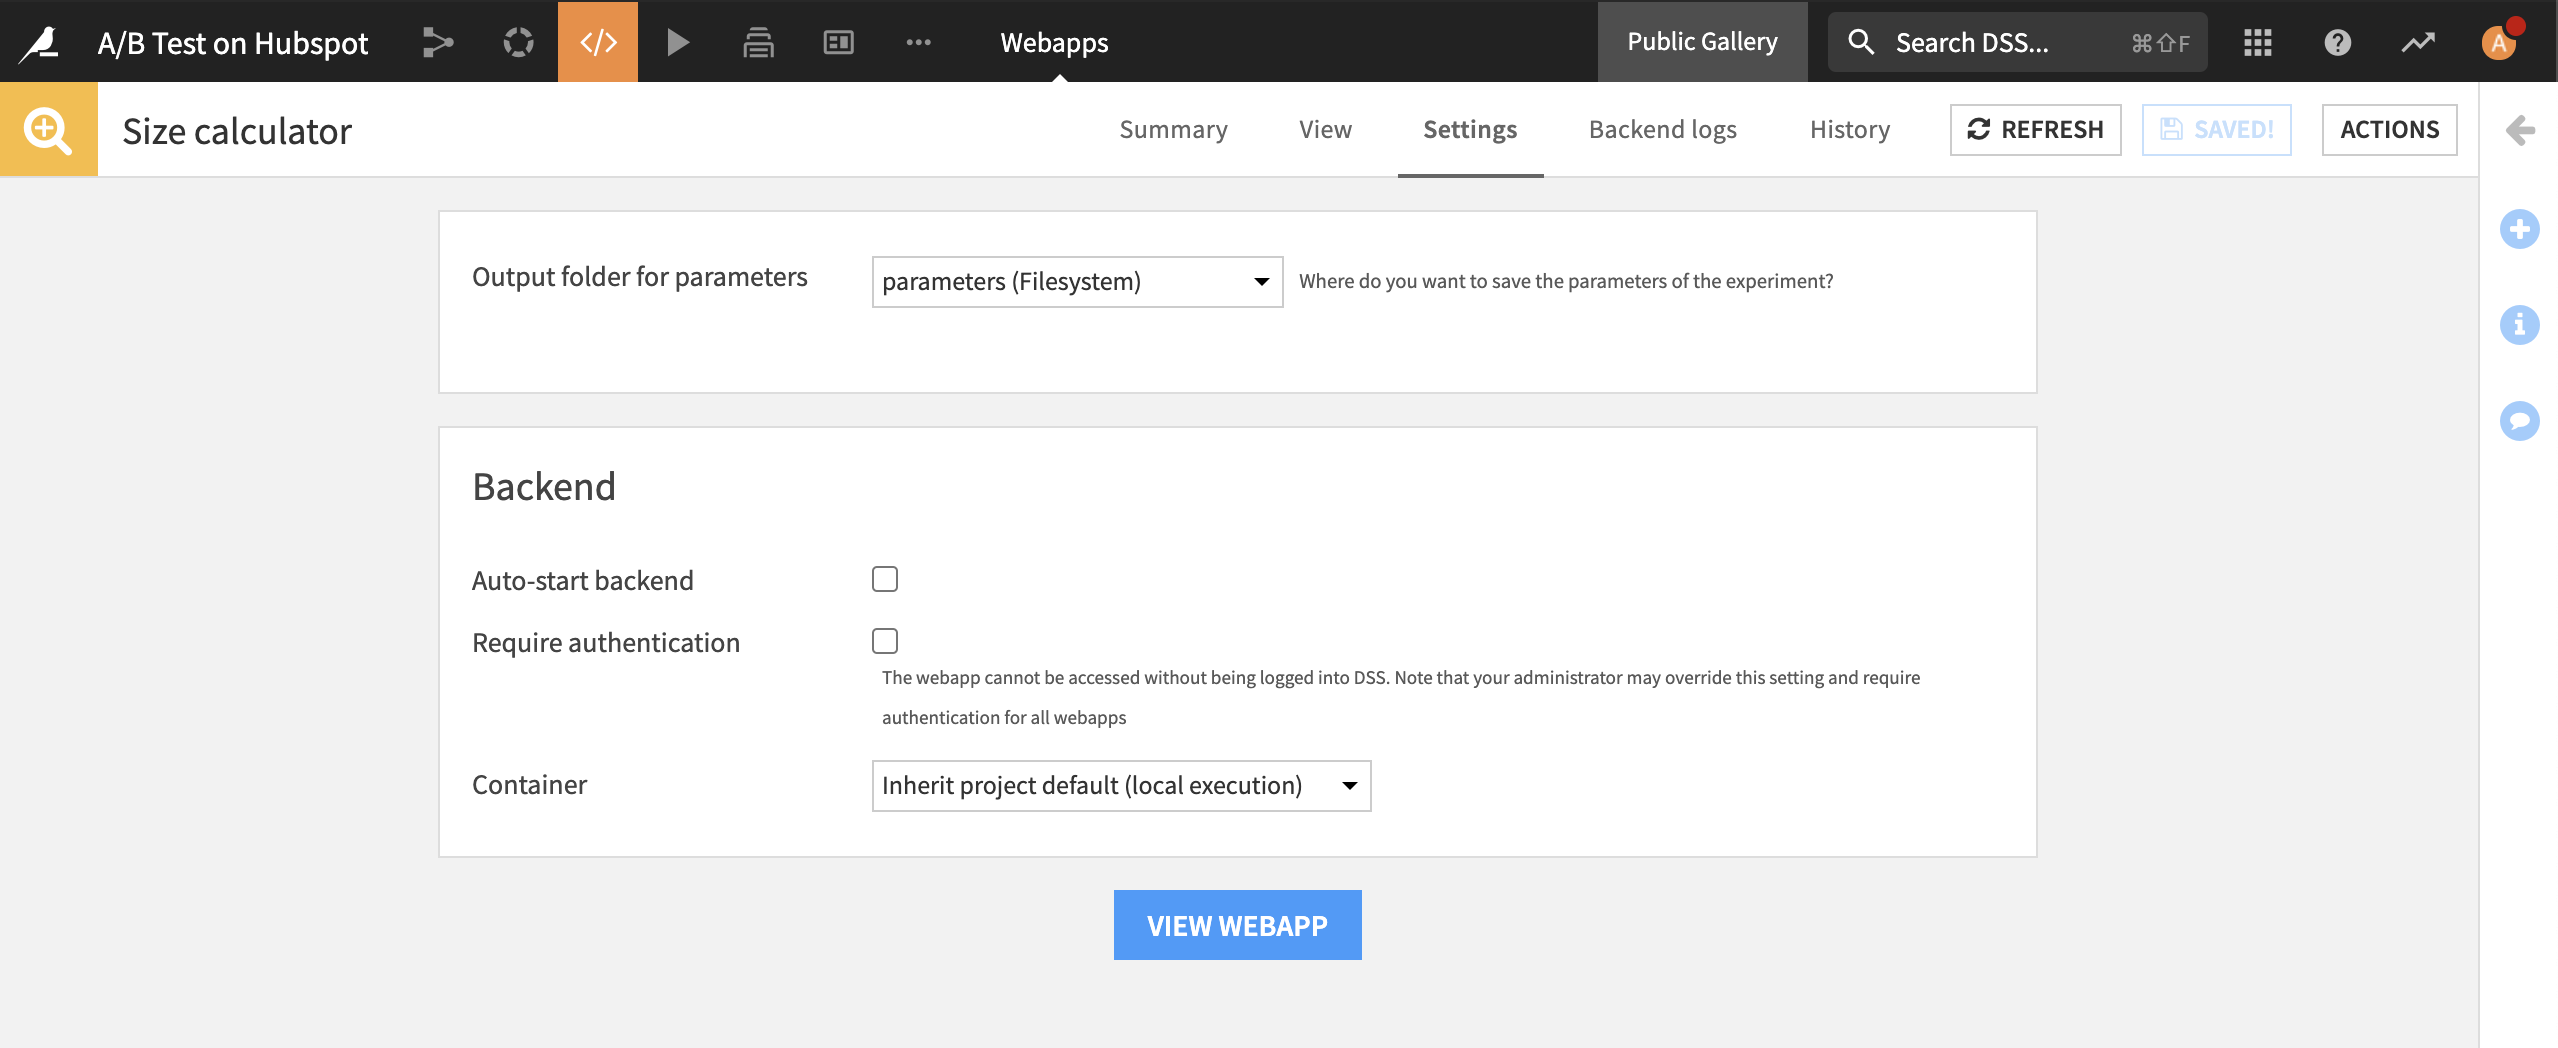Open Jobs via the stacked printer-like icon
Viewport: 2558px width, 1048px height.
[758, 41]
